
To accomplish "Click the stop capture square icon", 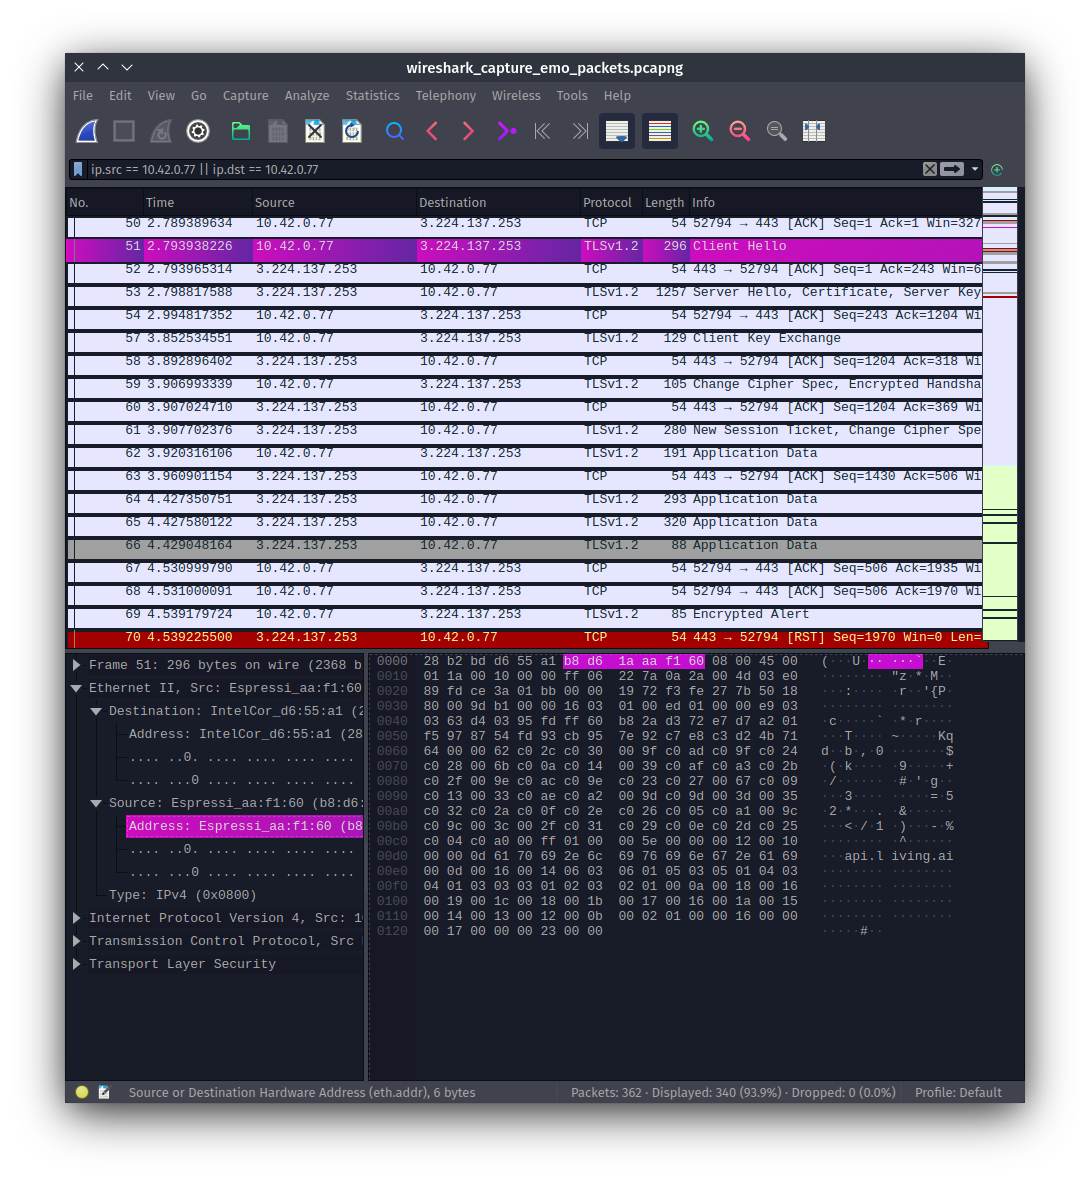I will point(123,131).
